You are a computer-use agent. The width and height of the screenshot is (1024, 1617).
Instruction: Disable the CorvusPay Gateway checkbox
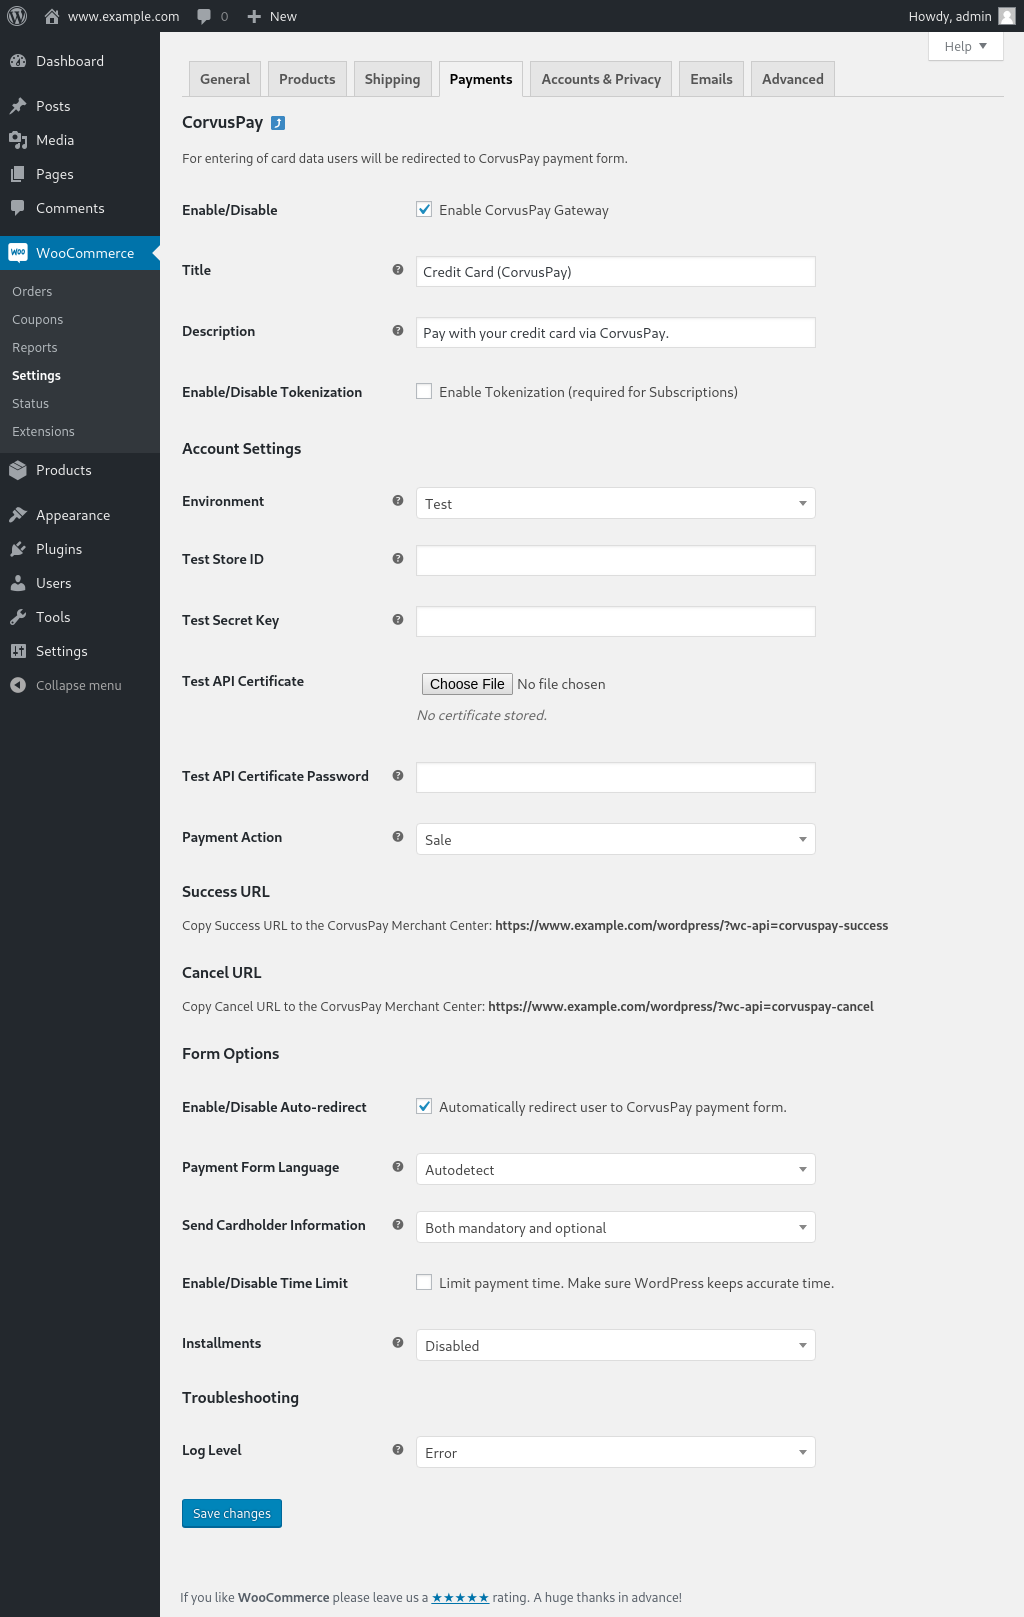pos(425,210)
